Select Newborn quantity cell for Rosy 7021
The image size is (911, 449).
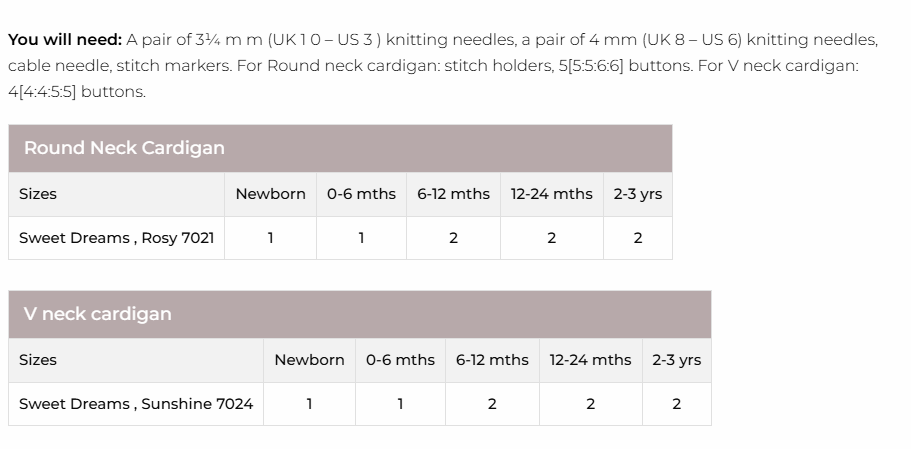pyautogui.click(x=270, y=238)
